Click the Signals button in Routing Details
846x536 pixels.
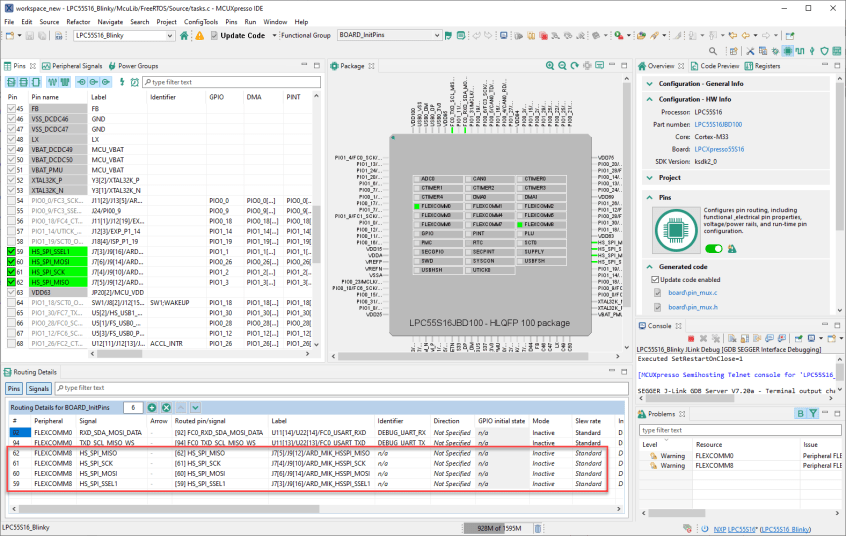[38, 387]
